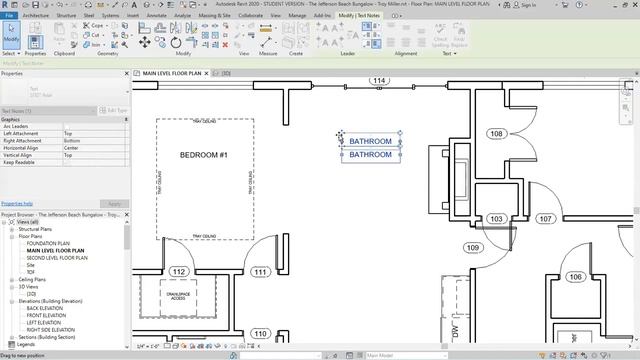
Task: Toggle bottom-left leader attachment option
Action: 367,44
